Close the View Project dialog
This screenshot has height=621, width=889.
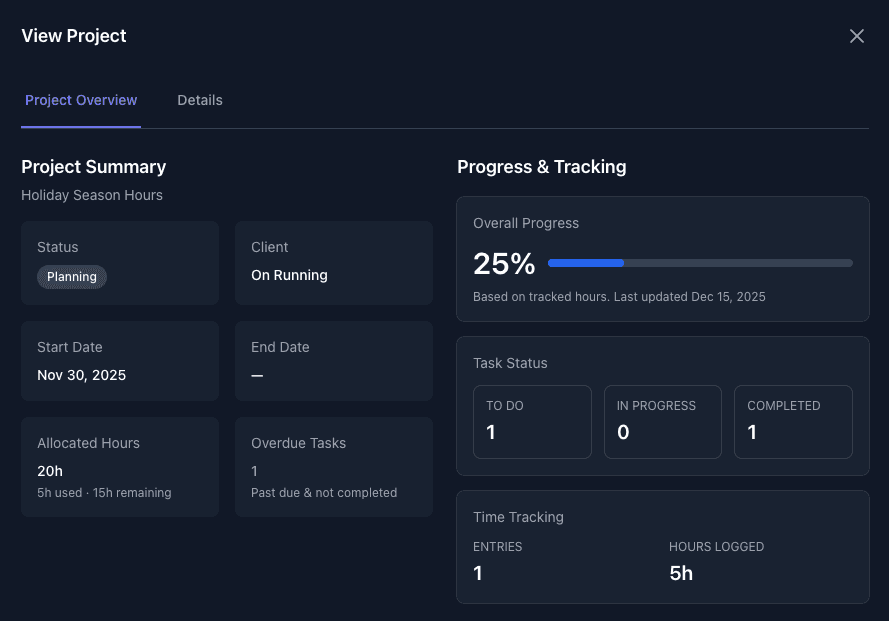point(856,35)
